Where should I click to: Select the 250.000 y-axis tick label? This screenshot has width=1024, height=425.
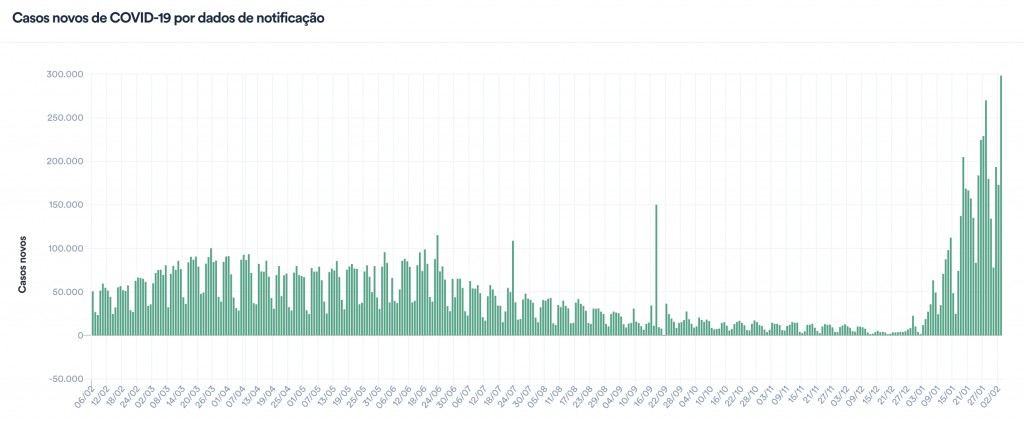point(64,118)
